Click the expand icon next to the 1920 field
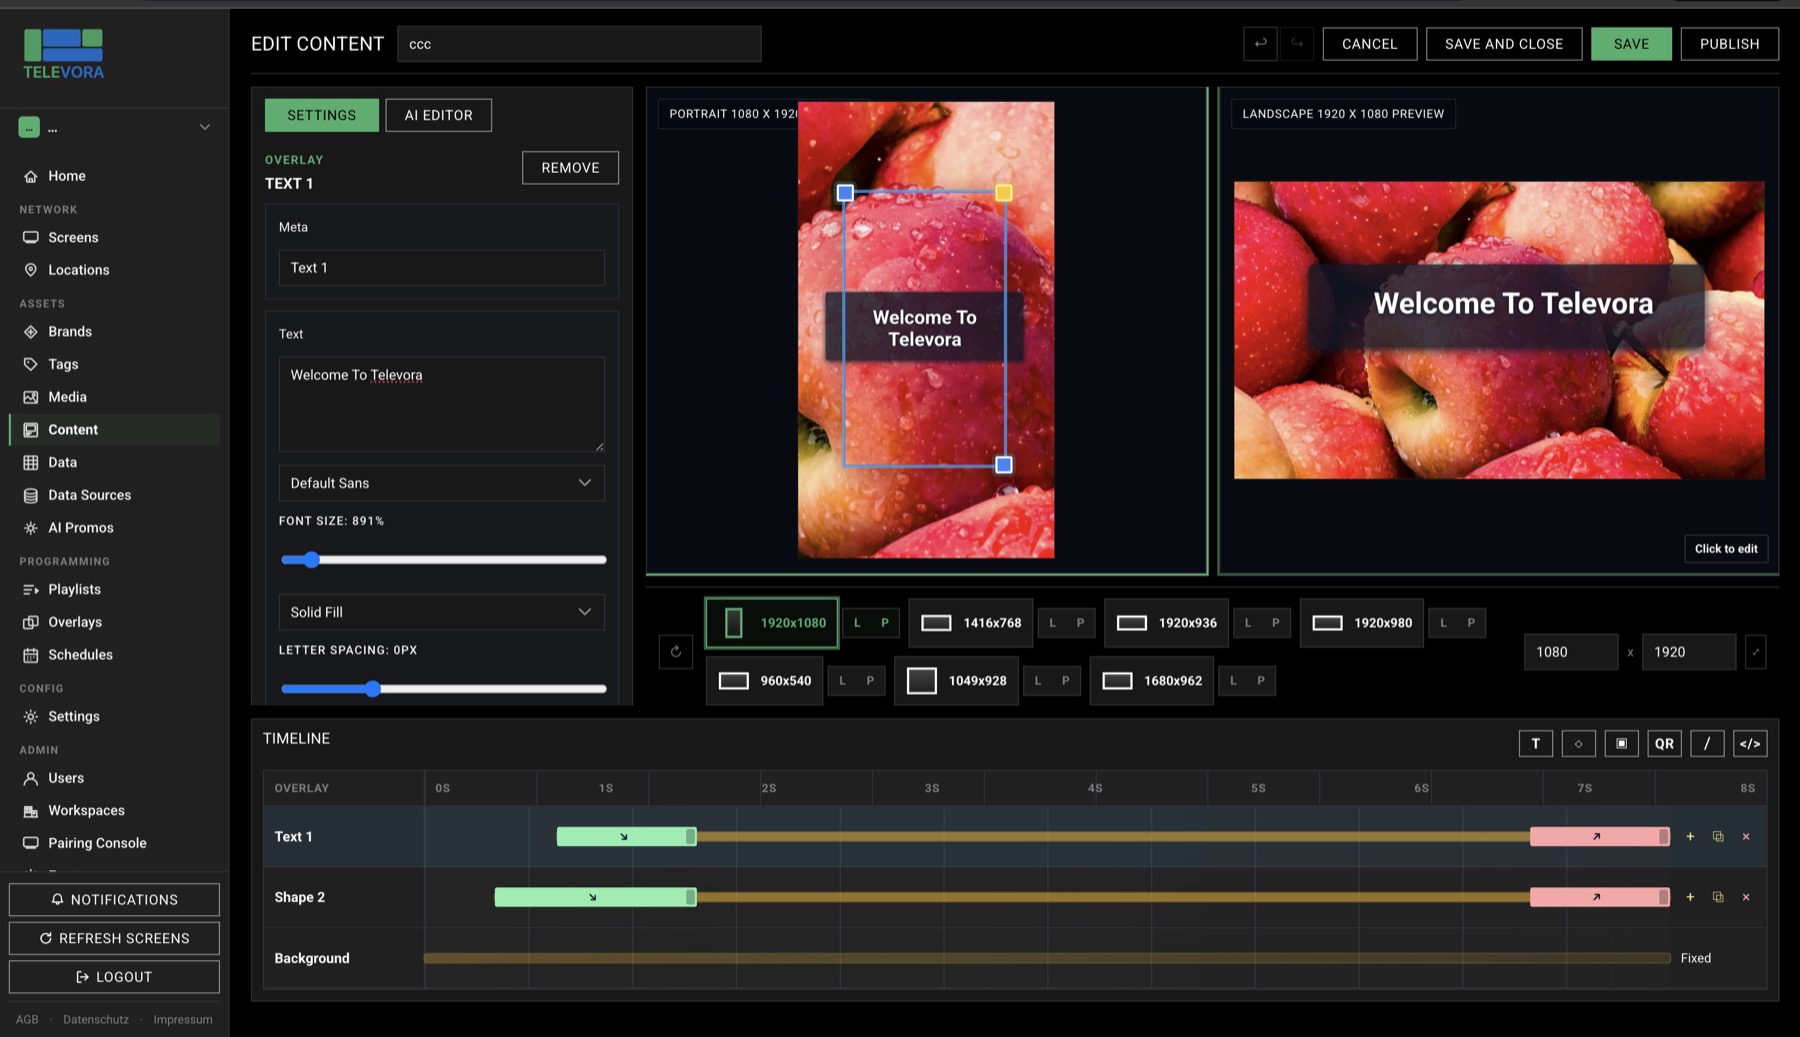The width and height of the screenshot is (1800, 1037). (1755, 651)
